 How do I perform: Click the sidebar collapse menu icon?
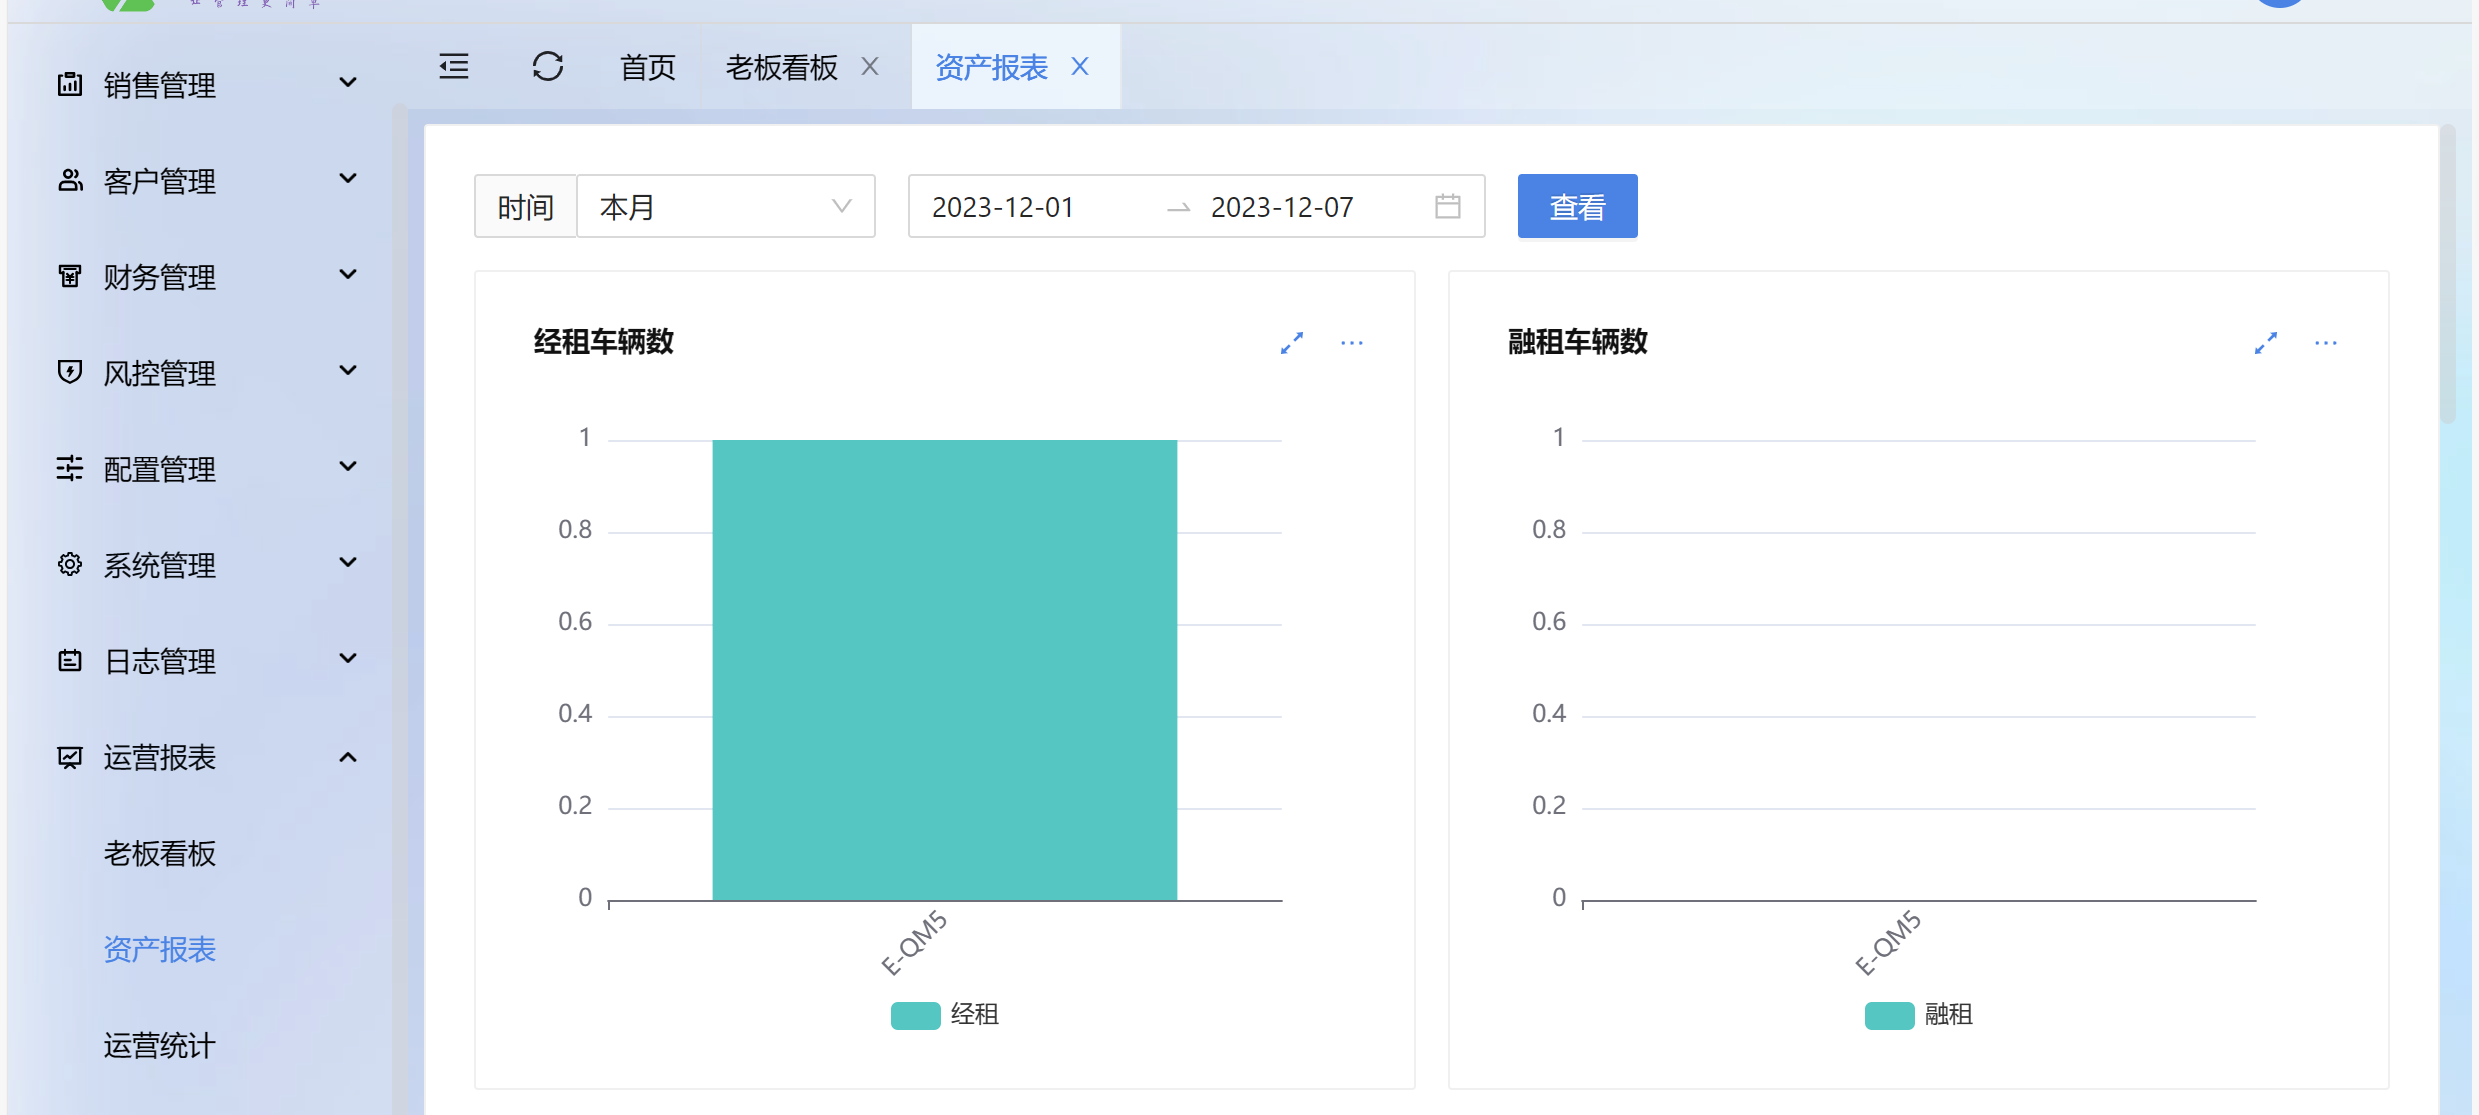[x=454, y=67]
